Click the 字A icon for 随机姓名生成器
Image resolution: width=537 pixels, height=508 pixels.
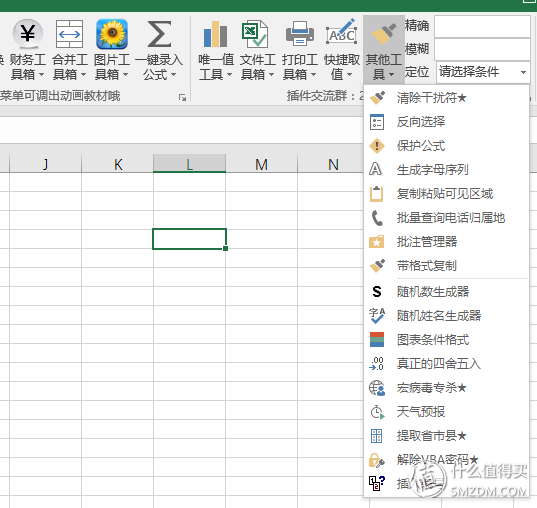[x=377, y=315]
